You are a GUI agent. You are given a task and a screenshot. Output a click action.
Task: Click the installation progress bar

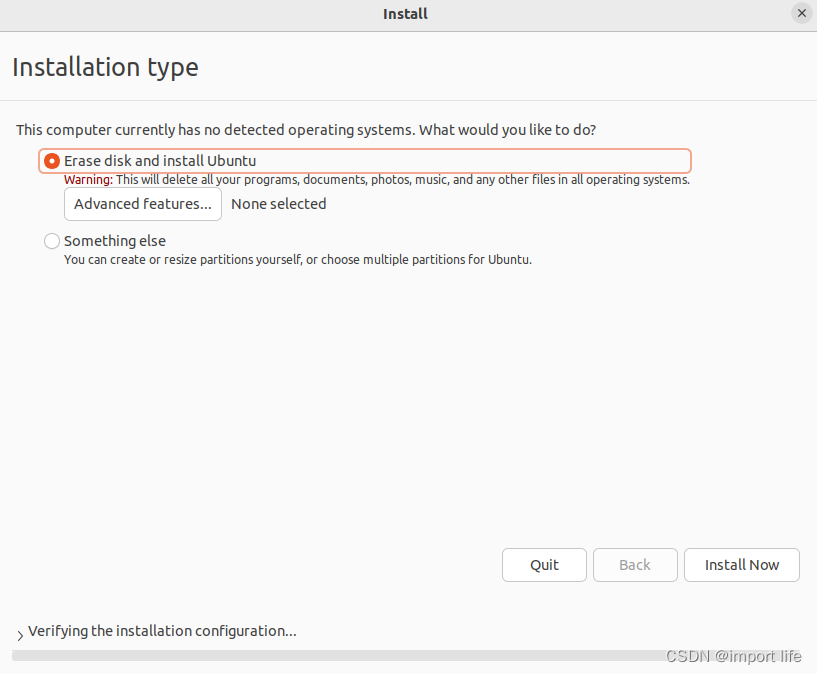[x=406, y=655]
